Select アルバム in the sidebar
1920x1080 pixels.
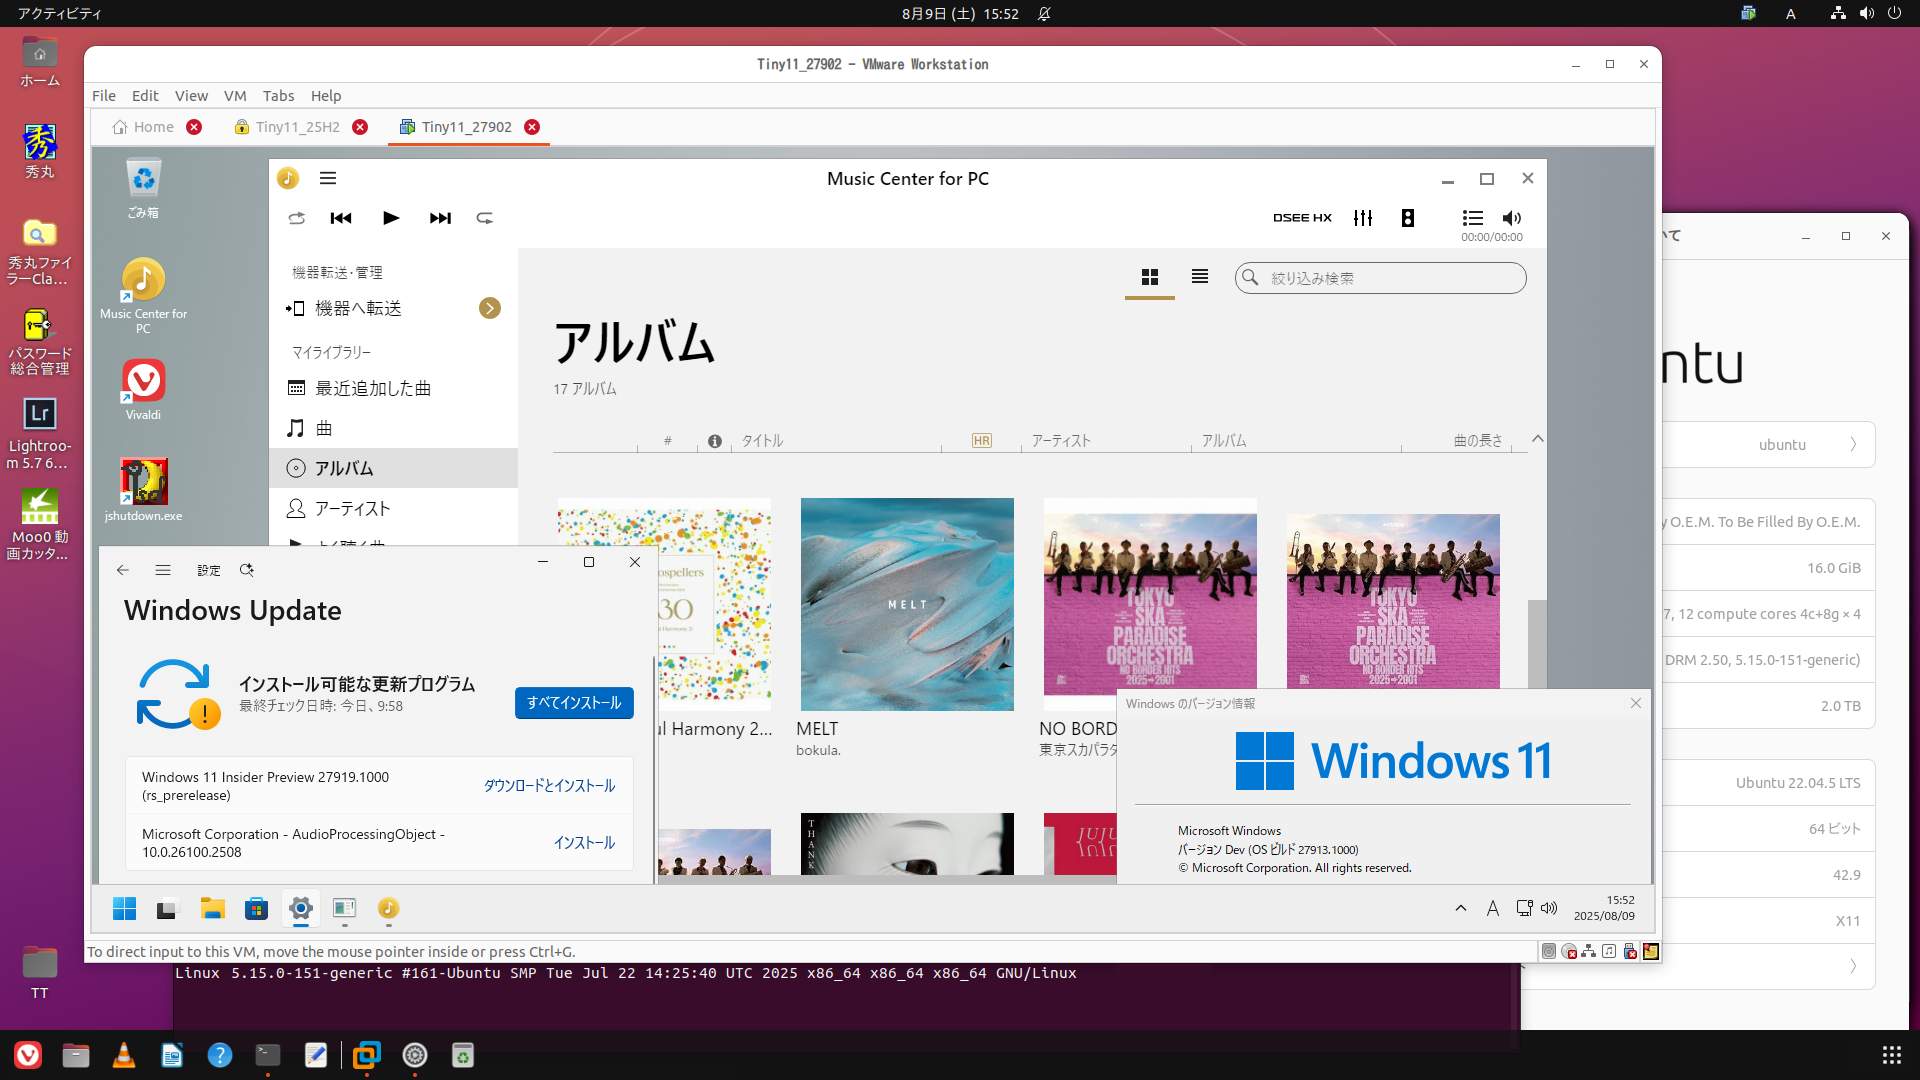tap(394, 468)
